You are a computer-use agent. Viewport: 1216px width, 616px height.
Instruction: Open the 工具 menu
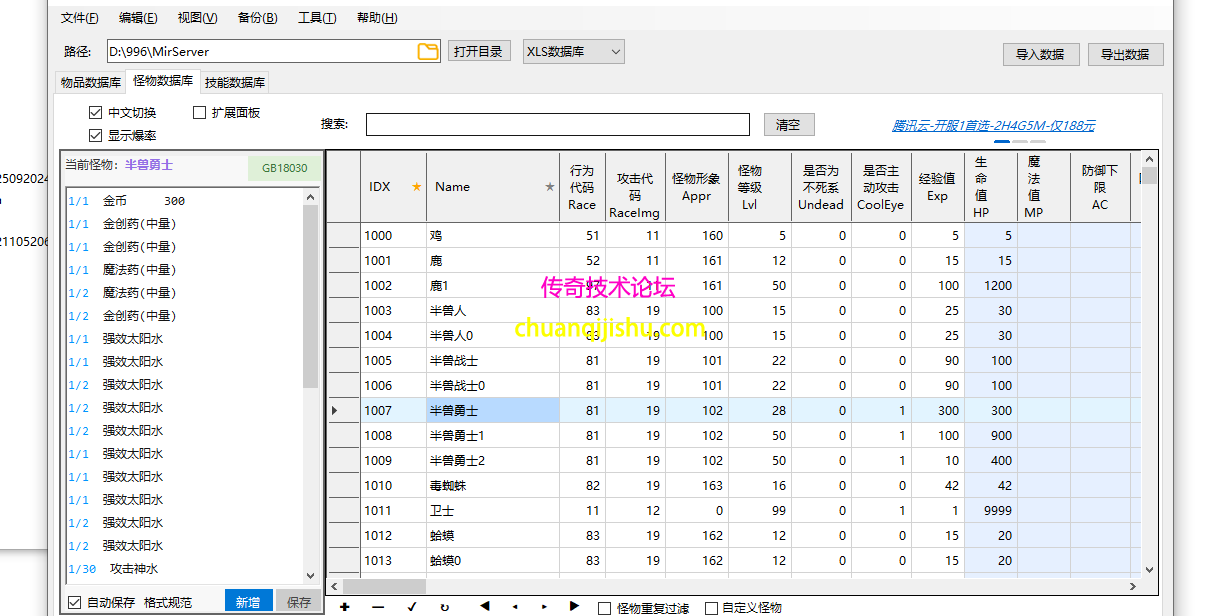click(316, 17)
